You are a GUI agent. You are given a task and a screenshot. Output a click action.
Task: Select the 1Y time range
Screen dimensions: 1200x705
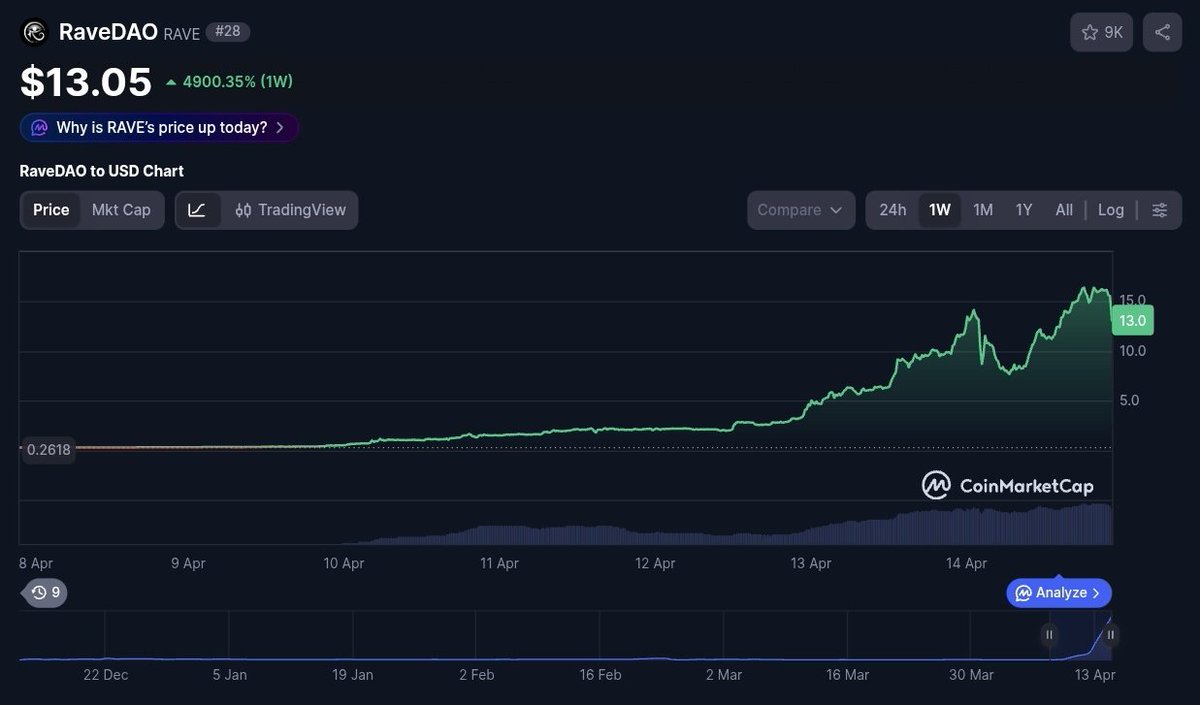[1024, 210]
